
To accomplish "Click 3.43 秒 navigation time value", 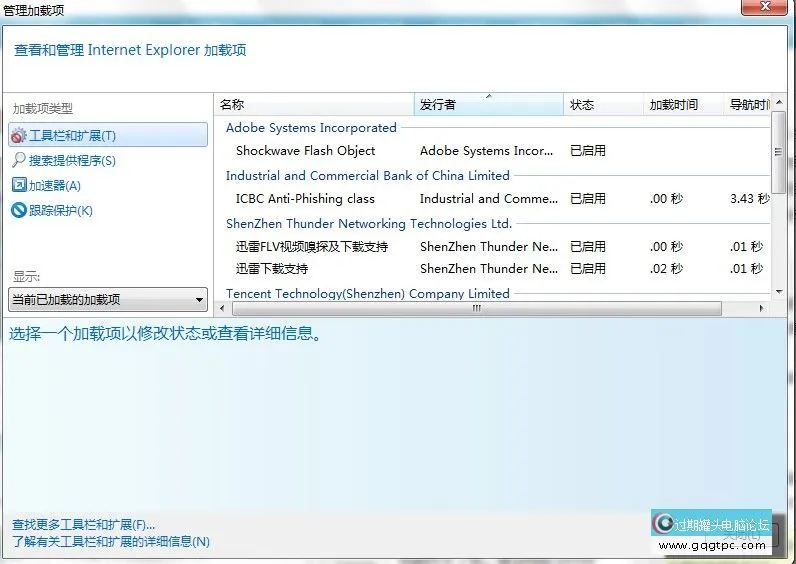I will coord(749,198).
